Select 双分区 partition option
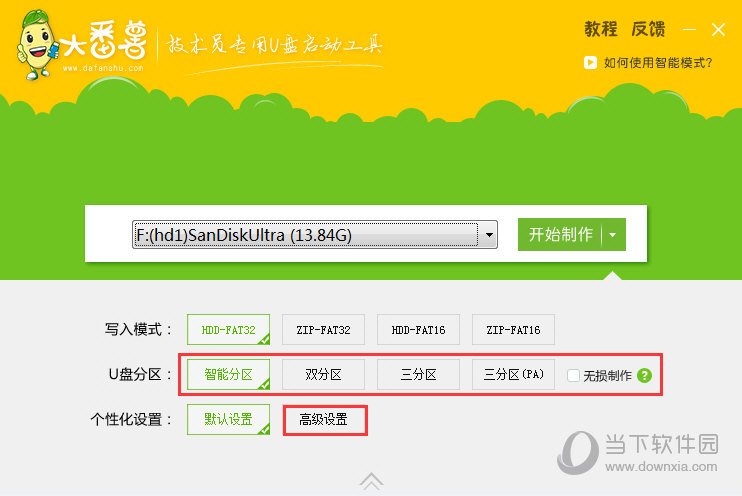The image size is (742, 496). pyautogui.click(x=323, y=374)
